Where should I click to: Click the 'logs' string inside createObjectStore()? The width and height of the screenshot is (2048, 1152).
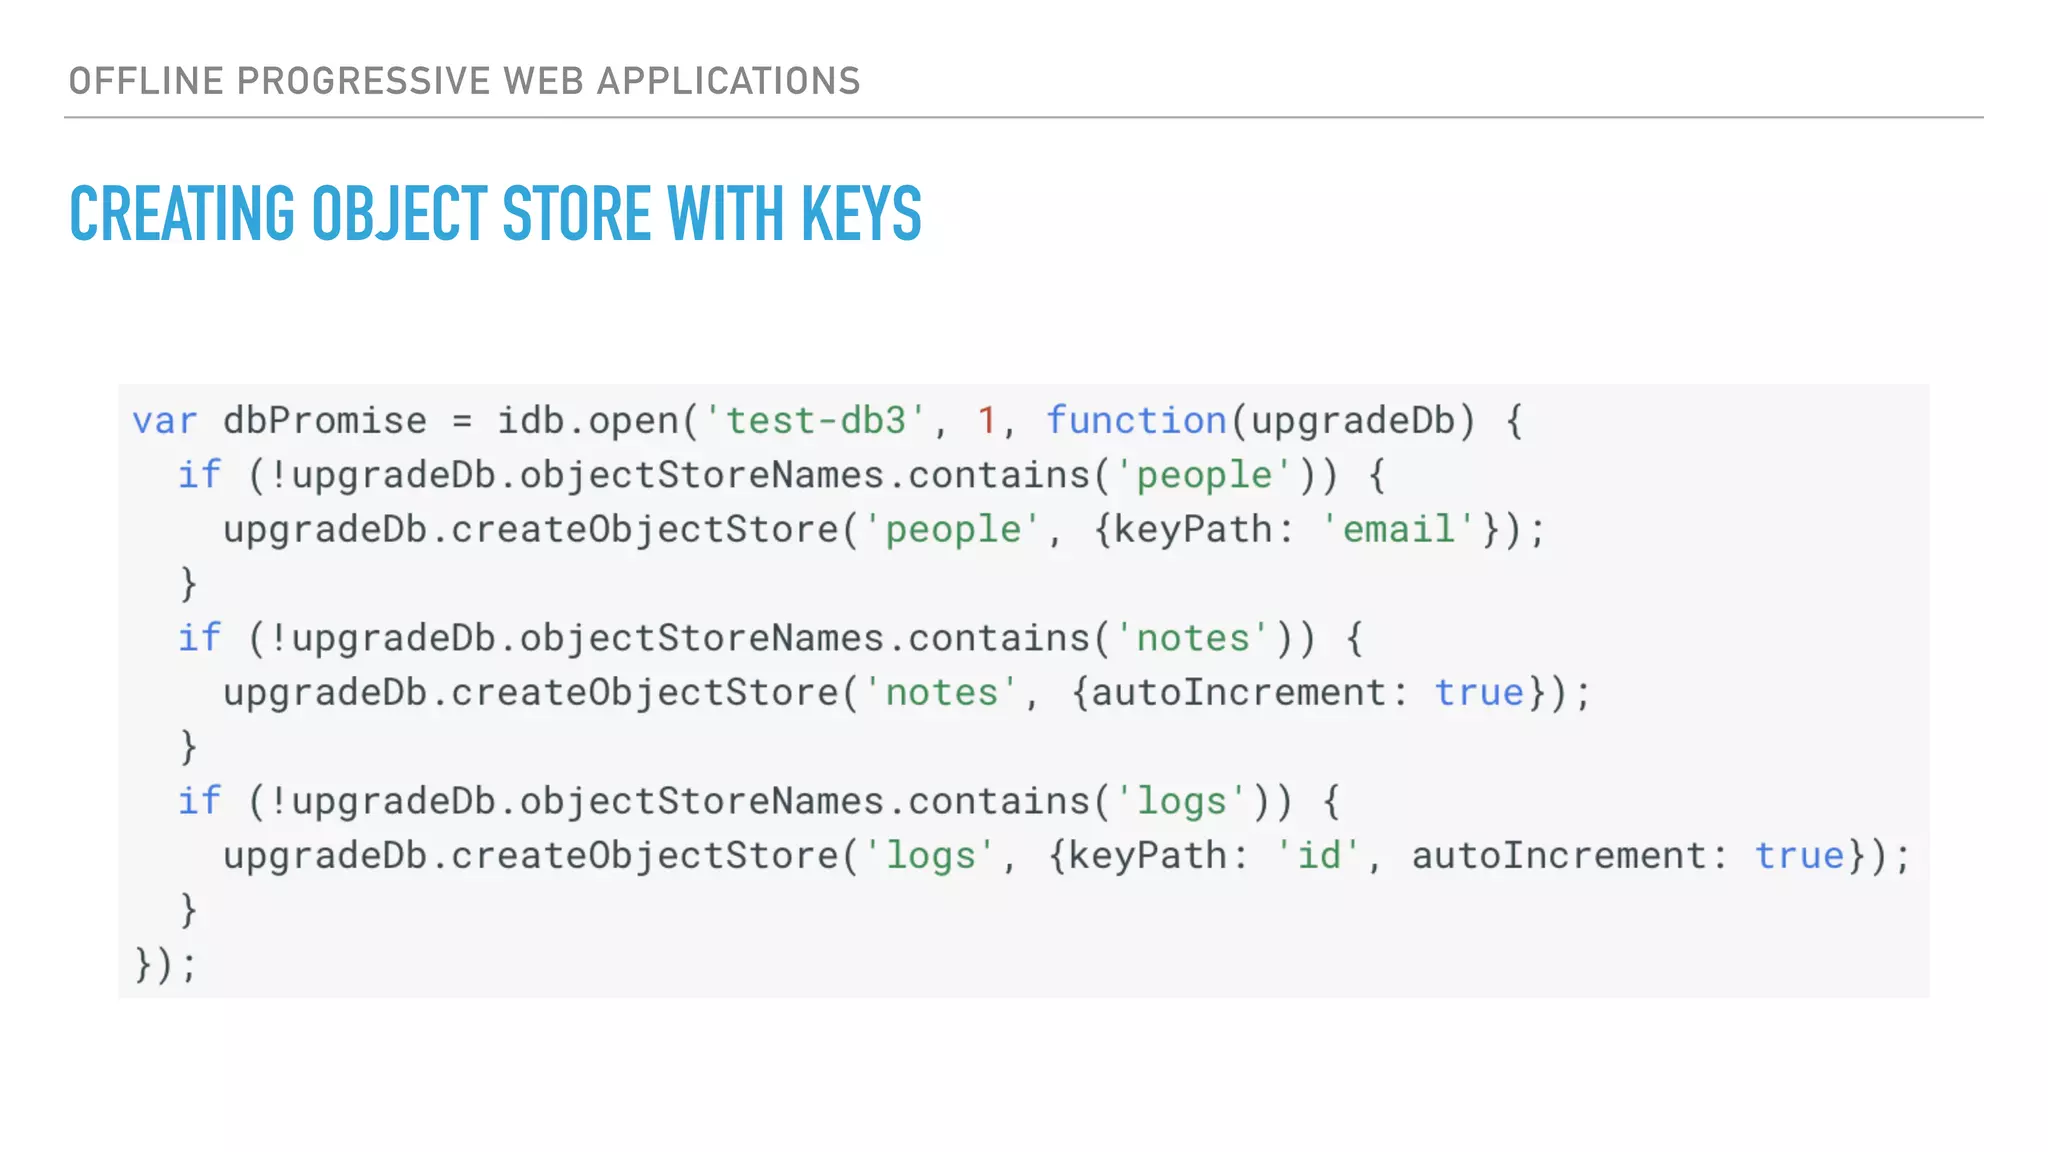pos(929,856)
